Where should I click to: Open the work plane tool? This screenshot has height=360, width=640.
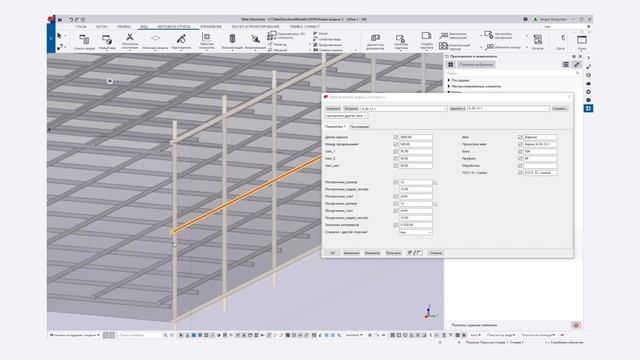207,37
